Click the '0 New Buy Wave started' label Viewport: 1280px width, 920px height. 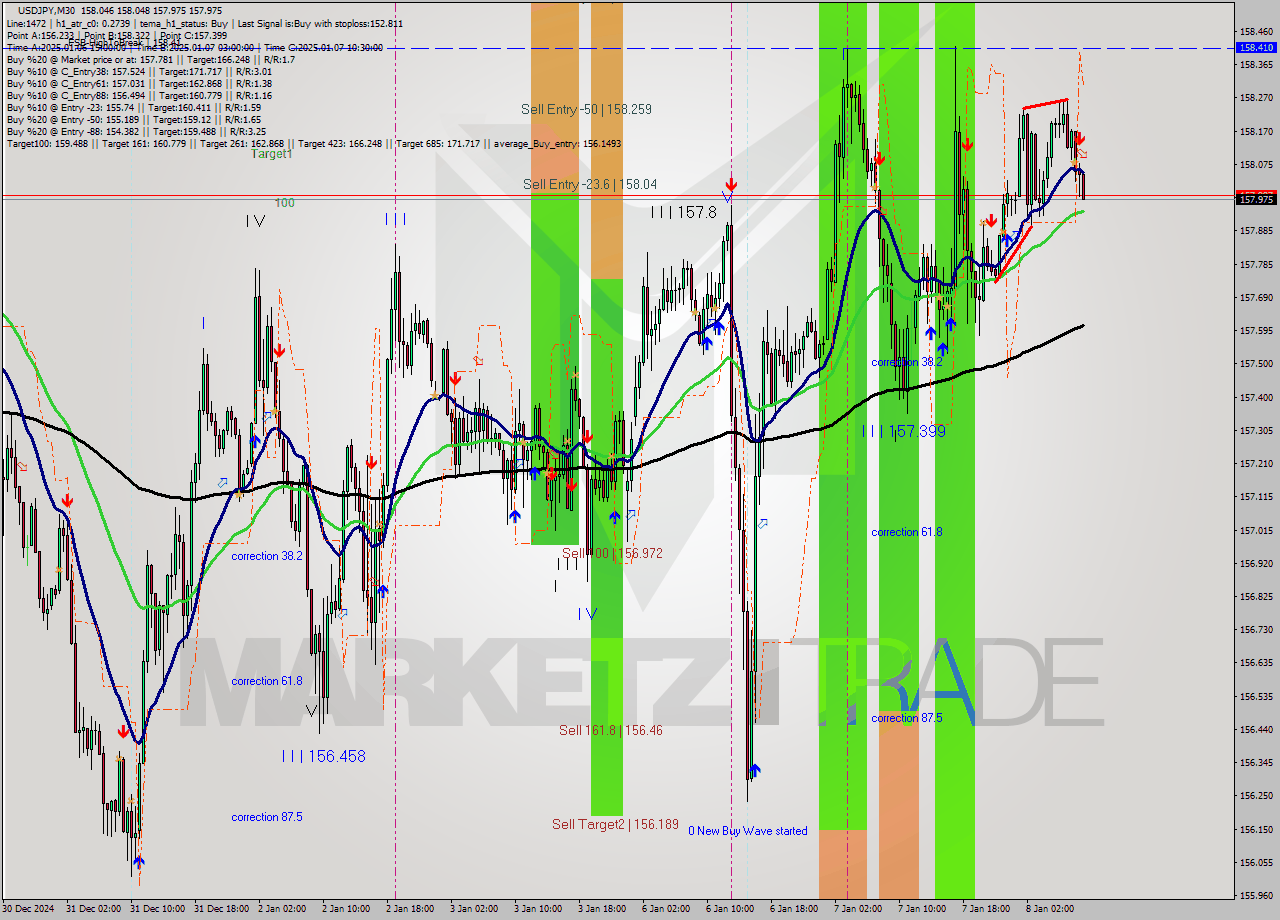[x=747, y=831]
